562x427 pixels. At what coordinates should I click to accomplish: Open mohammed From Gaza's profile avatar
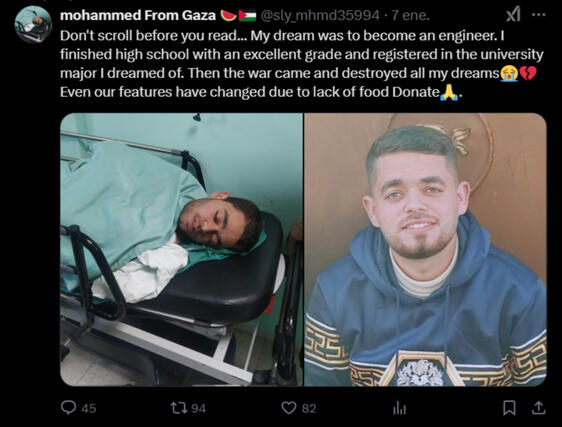point(33,25)
